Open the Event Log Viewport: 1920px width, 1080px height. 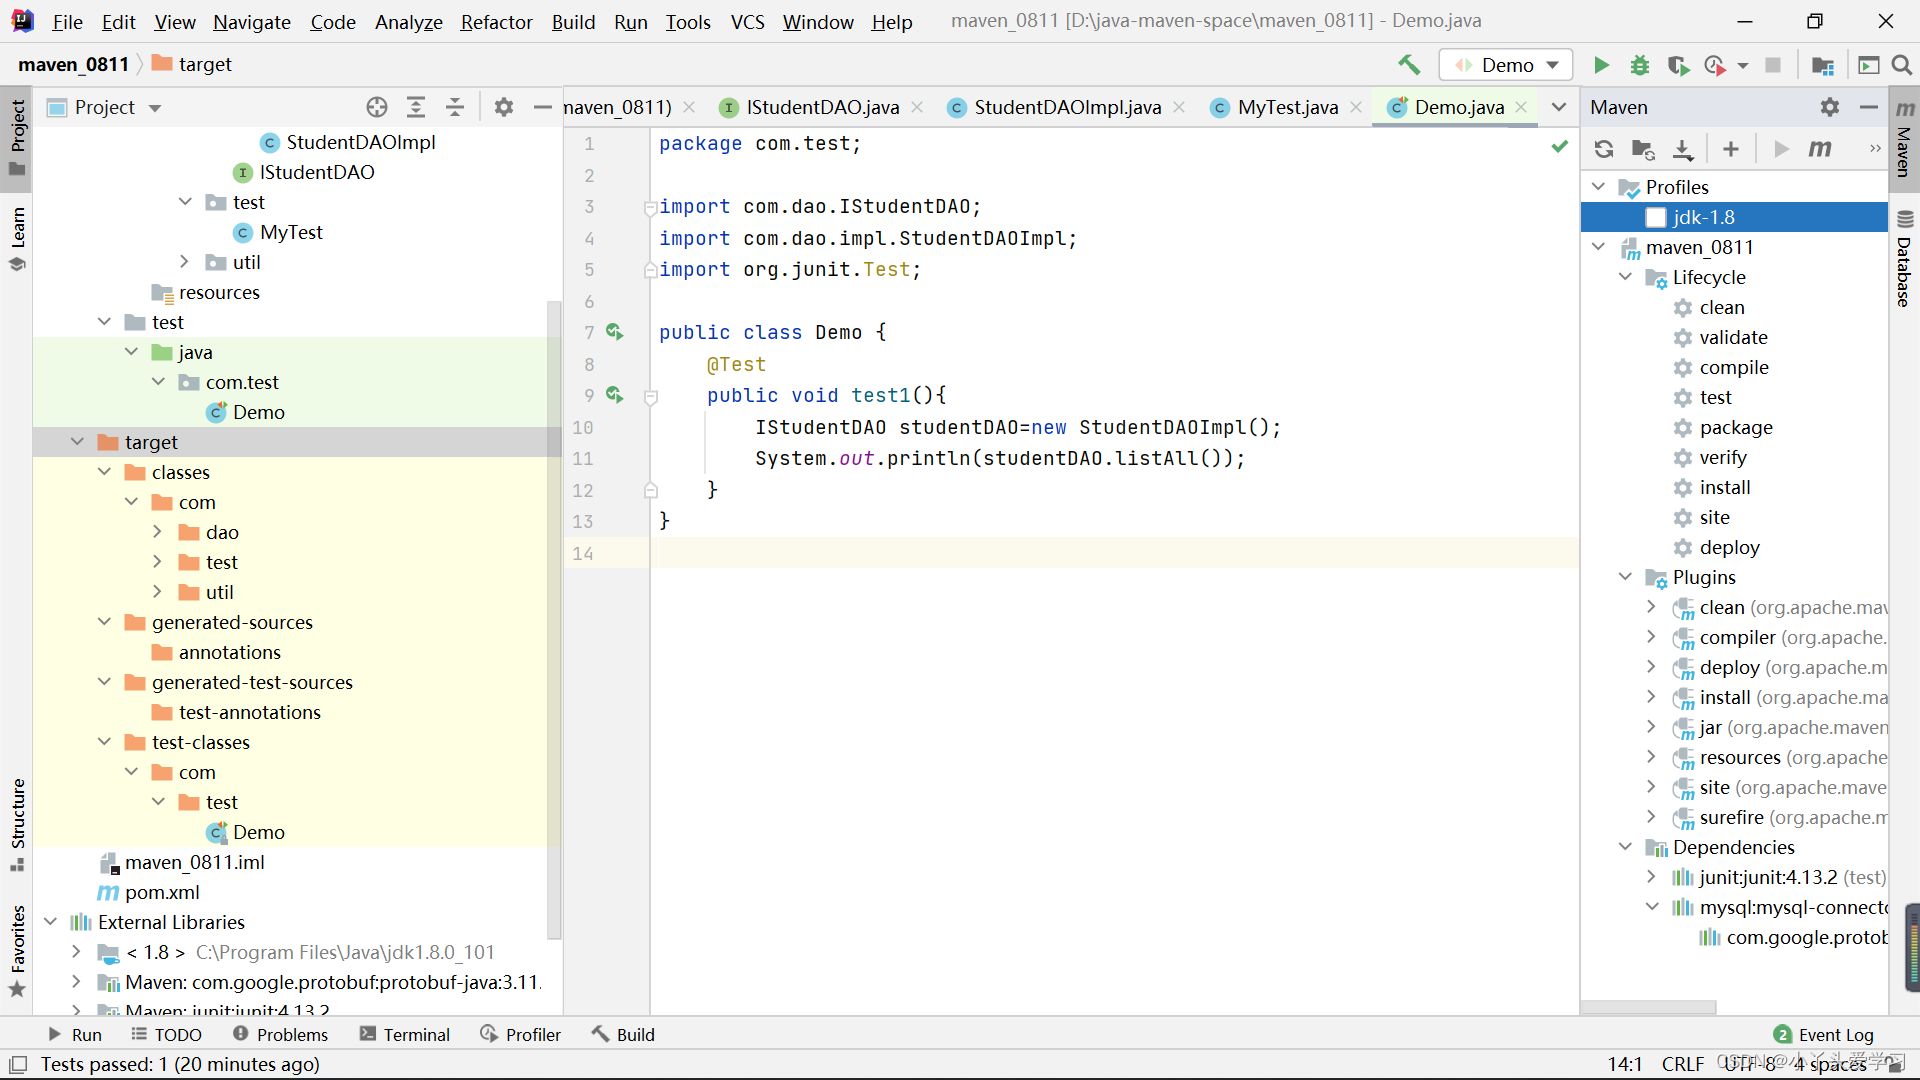pyautogui.click(x=1823, y=1035)
